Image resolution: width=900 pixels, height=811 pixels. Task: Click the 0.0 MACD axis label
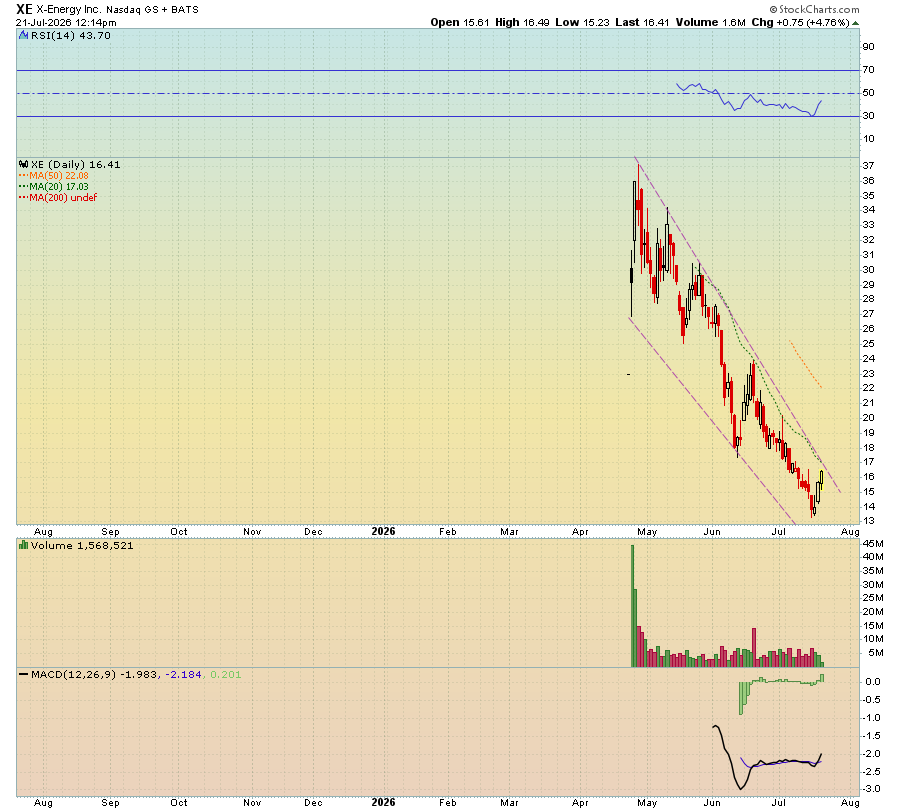coord(873,682)
